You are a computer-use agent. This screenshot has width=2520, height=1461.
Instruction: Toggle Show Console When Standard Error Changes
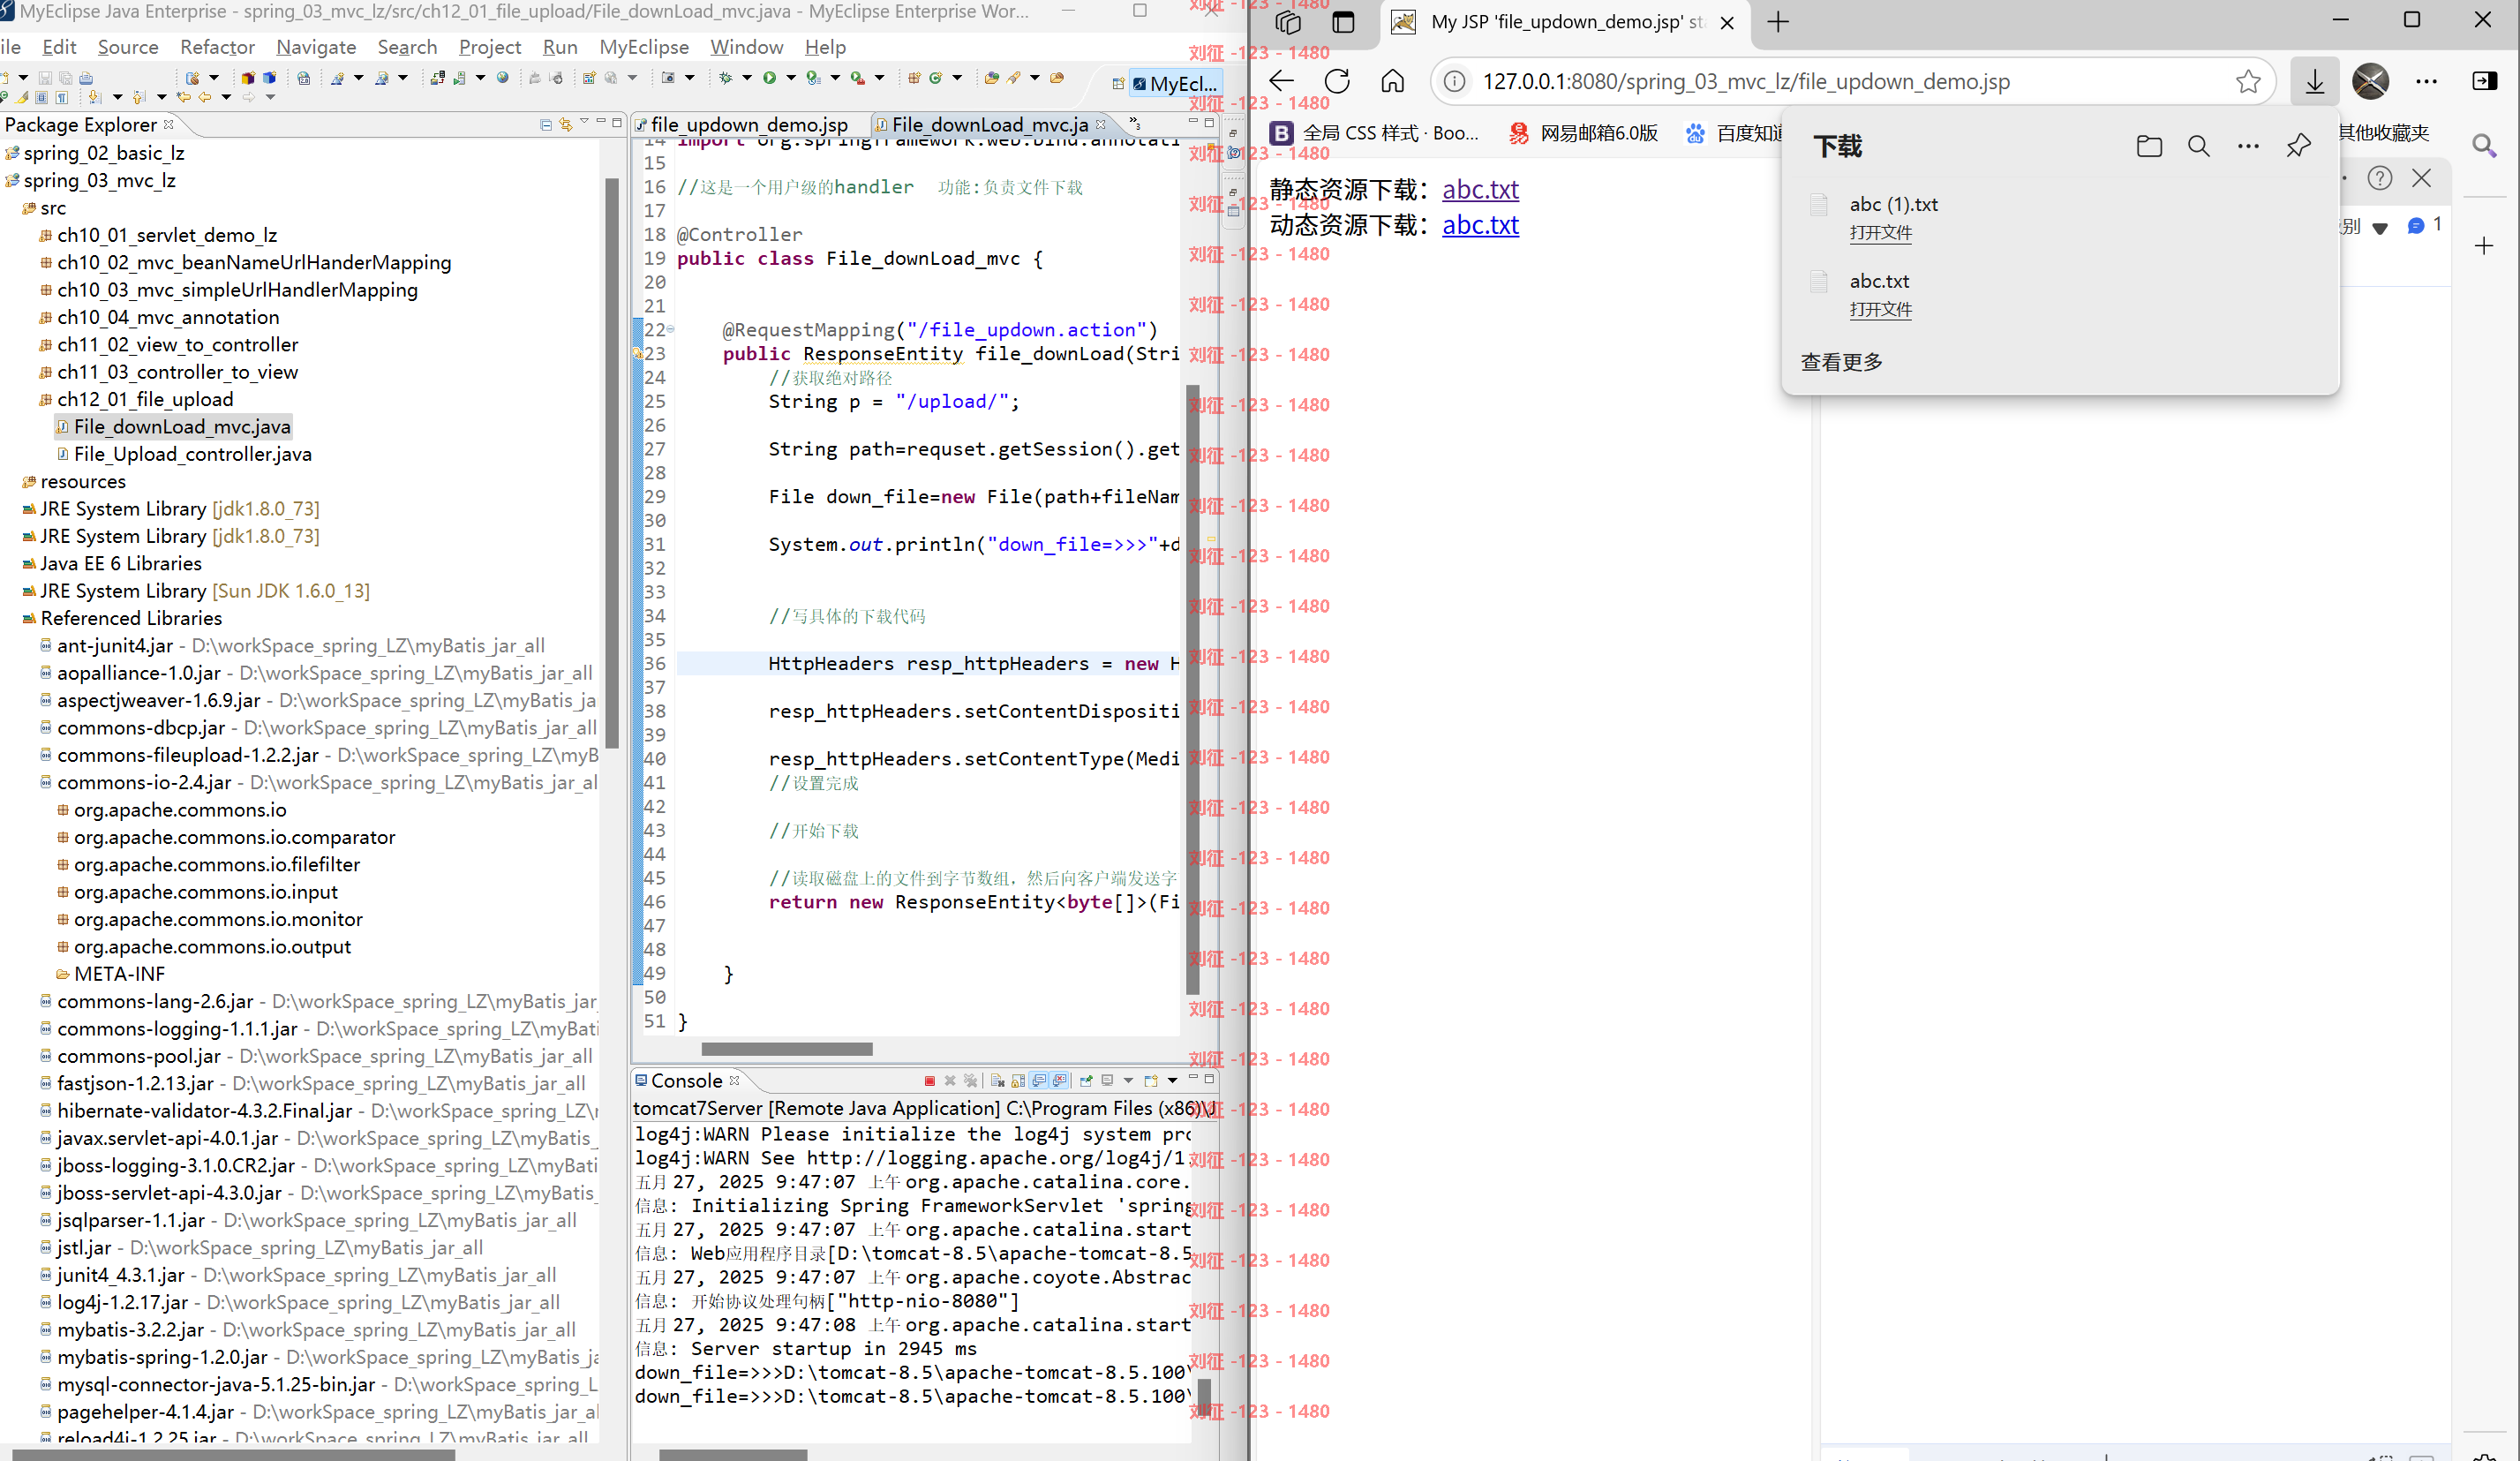[x=1060, y=1081]
